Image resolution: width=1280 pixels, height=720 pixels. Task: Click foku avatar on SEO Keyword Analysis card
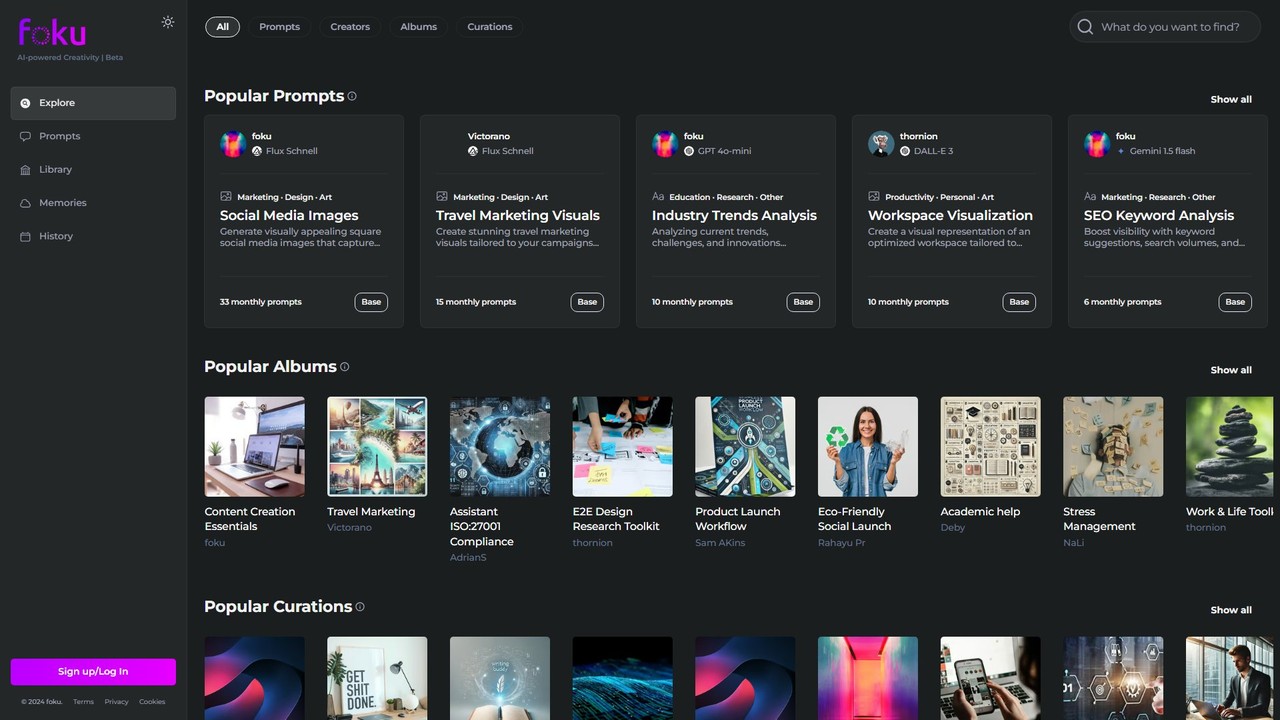pos(1097,144)
